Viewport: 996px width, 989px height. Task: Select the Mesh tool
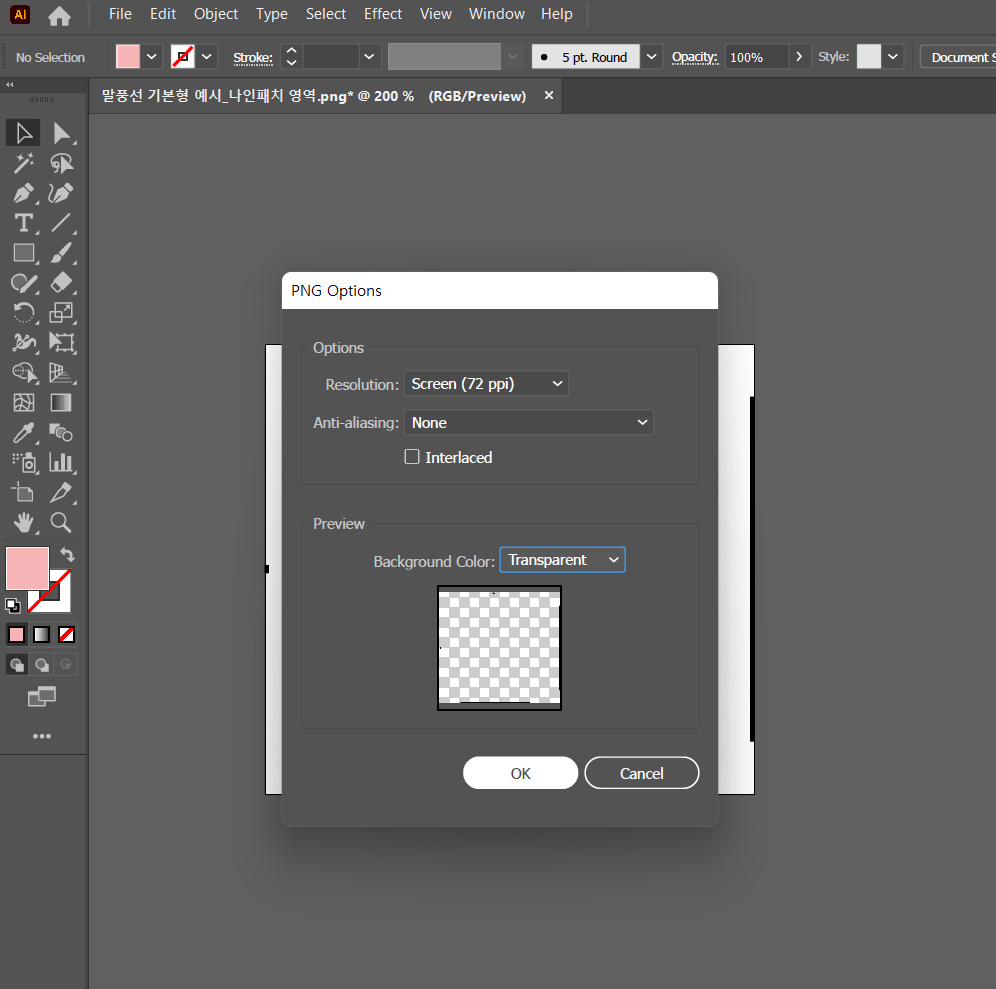point(24,402)
